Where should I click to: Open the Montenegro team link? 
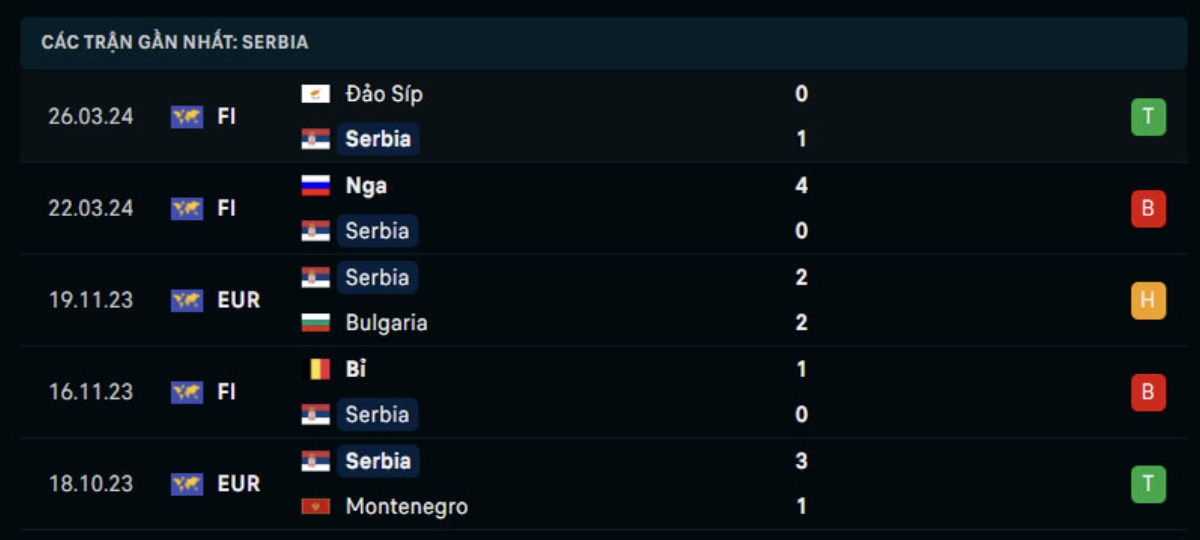coord(406,507)
